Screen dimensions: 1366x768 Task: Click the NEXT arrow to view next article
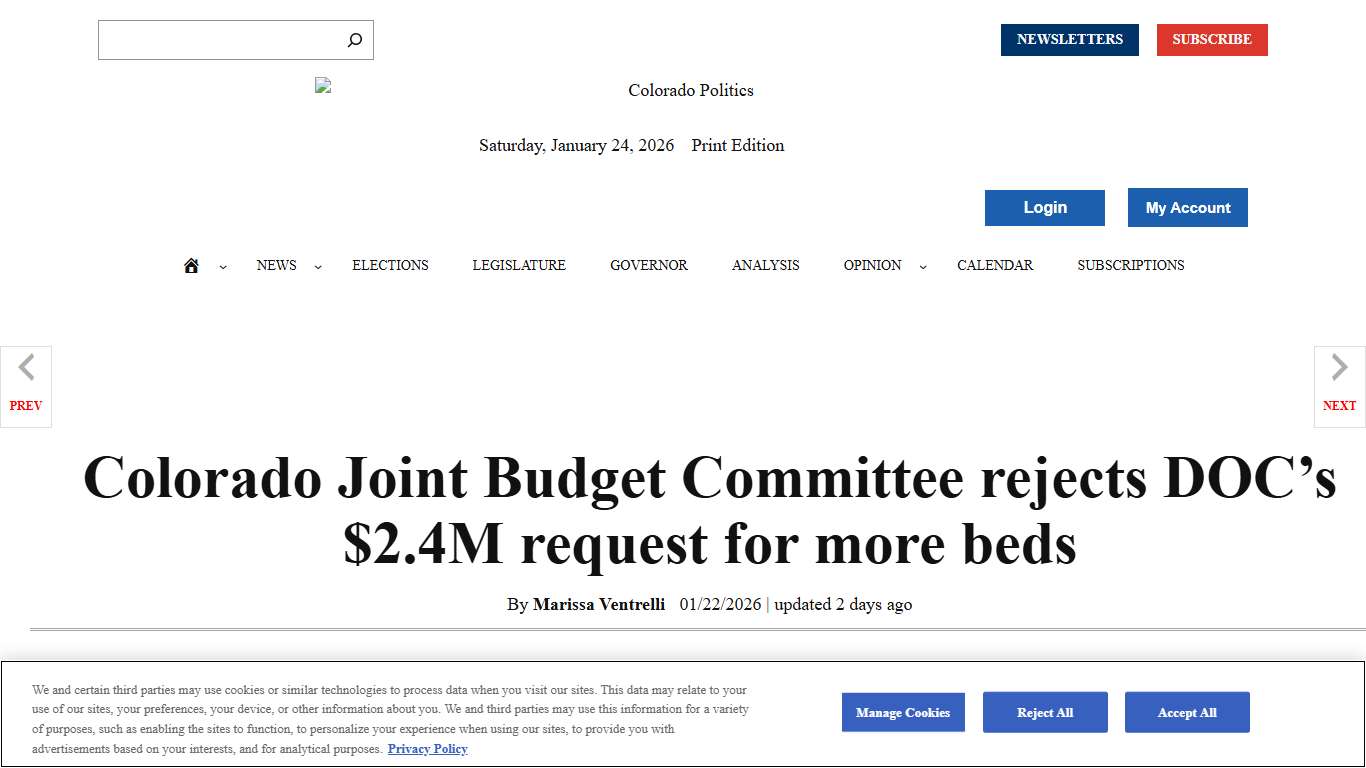[1339, 386]
